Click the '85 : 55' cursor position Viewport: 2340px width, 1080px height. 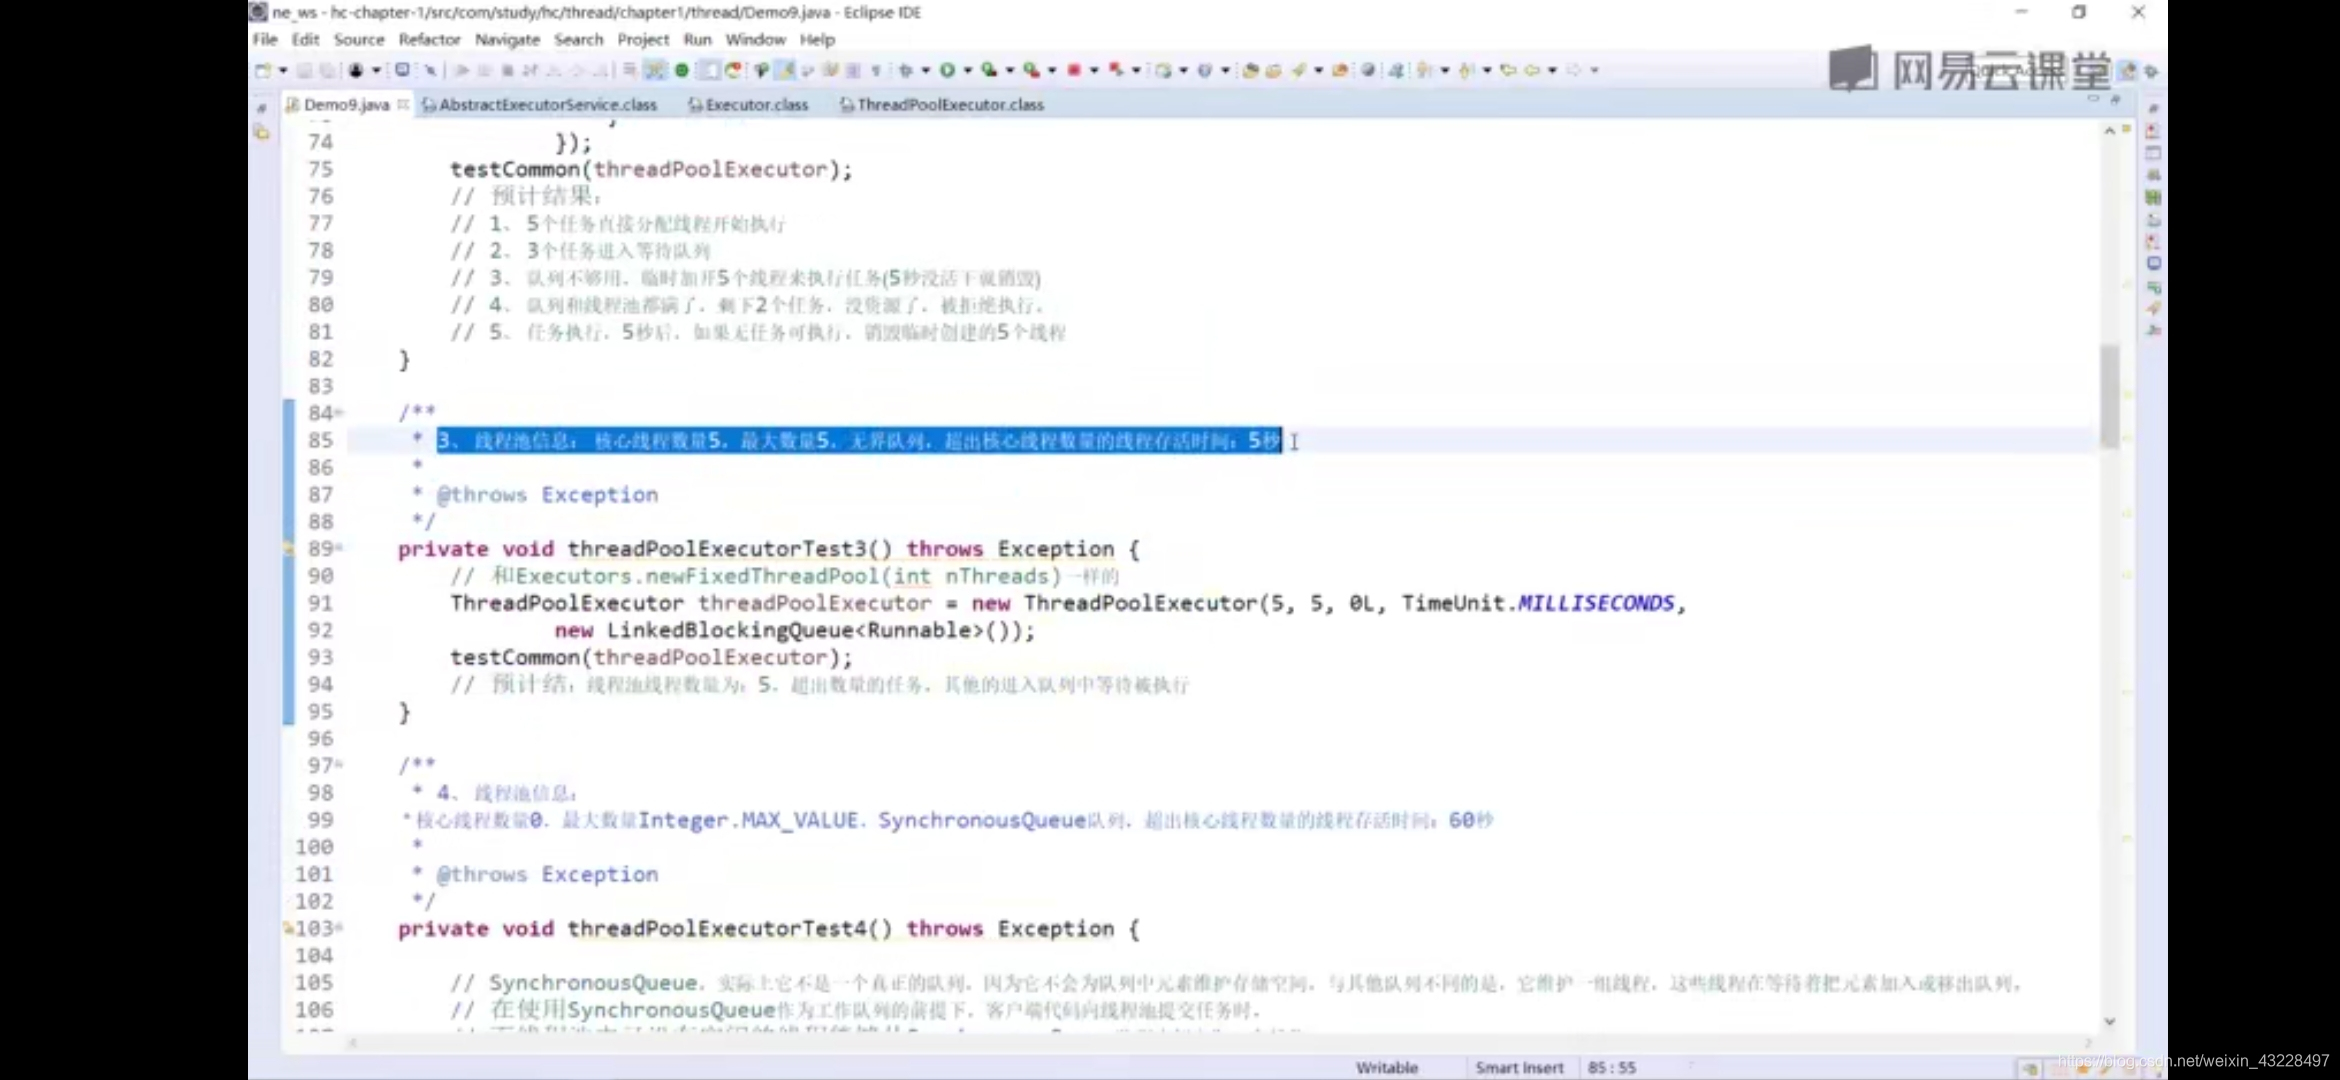(1612, 1067)
